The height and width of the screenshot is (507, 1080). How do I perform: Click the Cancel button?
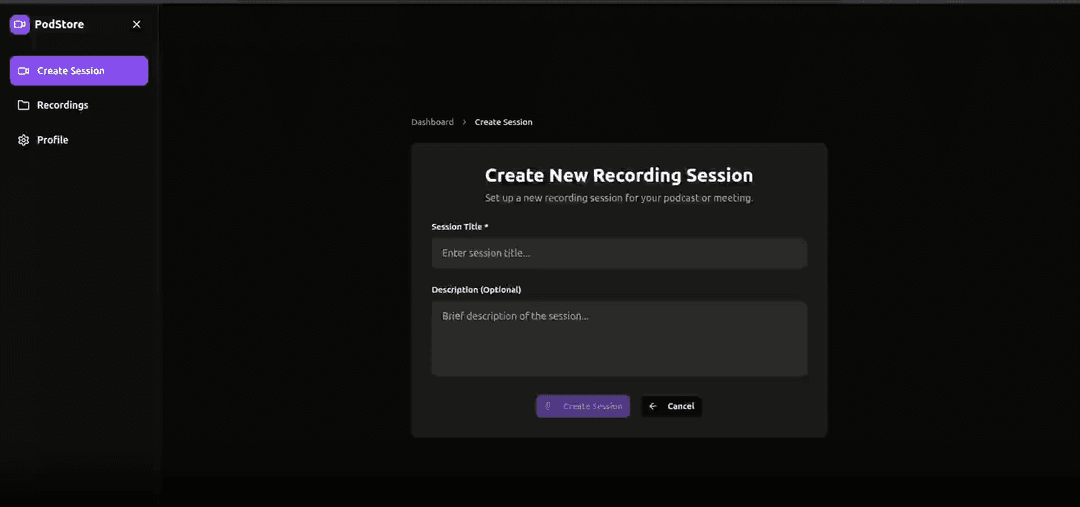click(672, 406)
